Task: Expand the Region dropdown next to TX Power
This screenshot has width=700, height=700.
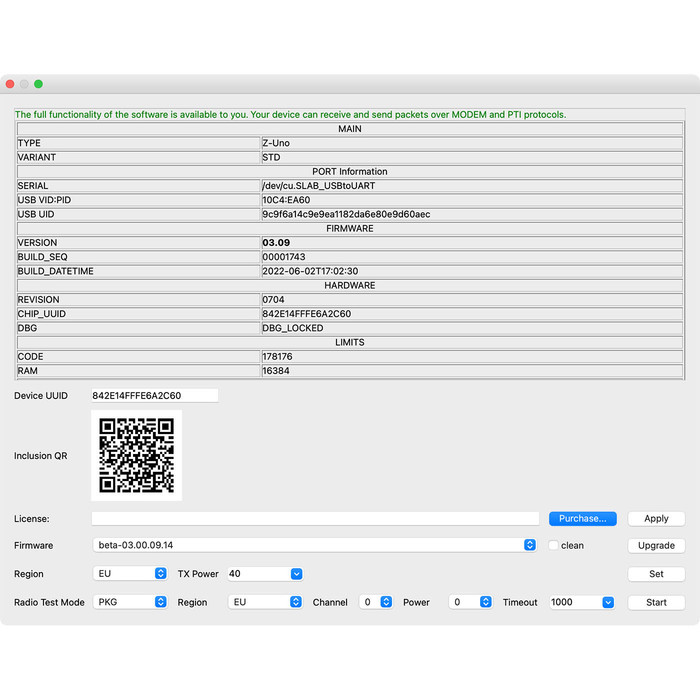Action: tap(131, 574)
